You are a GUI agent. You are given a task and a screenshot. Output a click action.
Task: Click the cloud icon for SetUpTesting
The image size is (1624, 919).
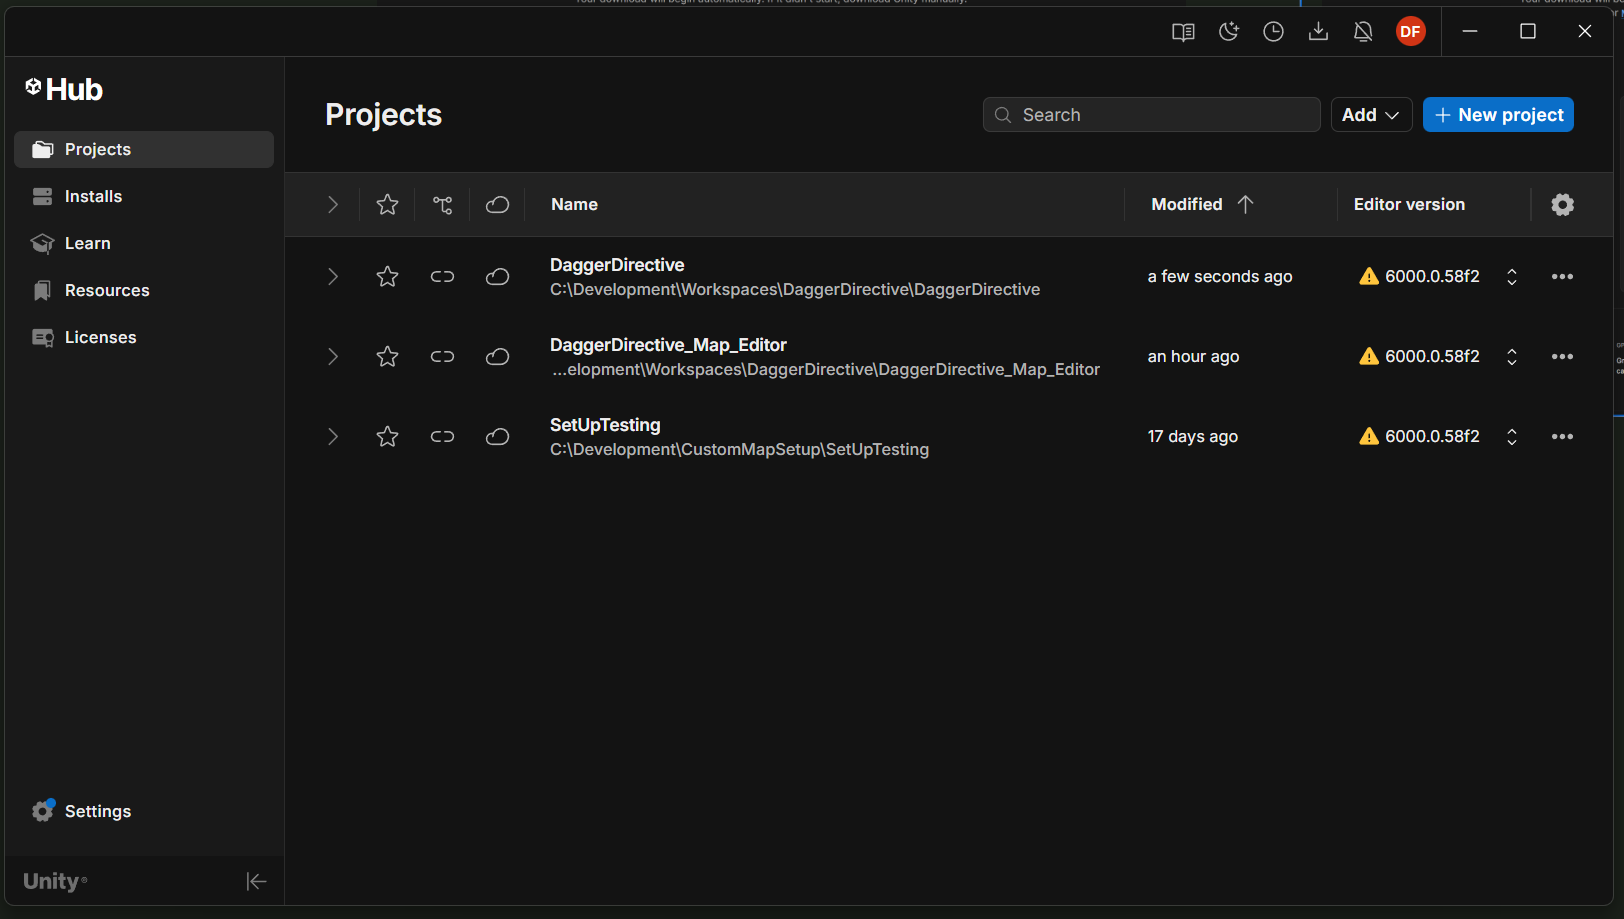497,437
